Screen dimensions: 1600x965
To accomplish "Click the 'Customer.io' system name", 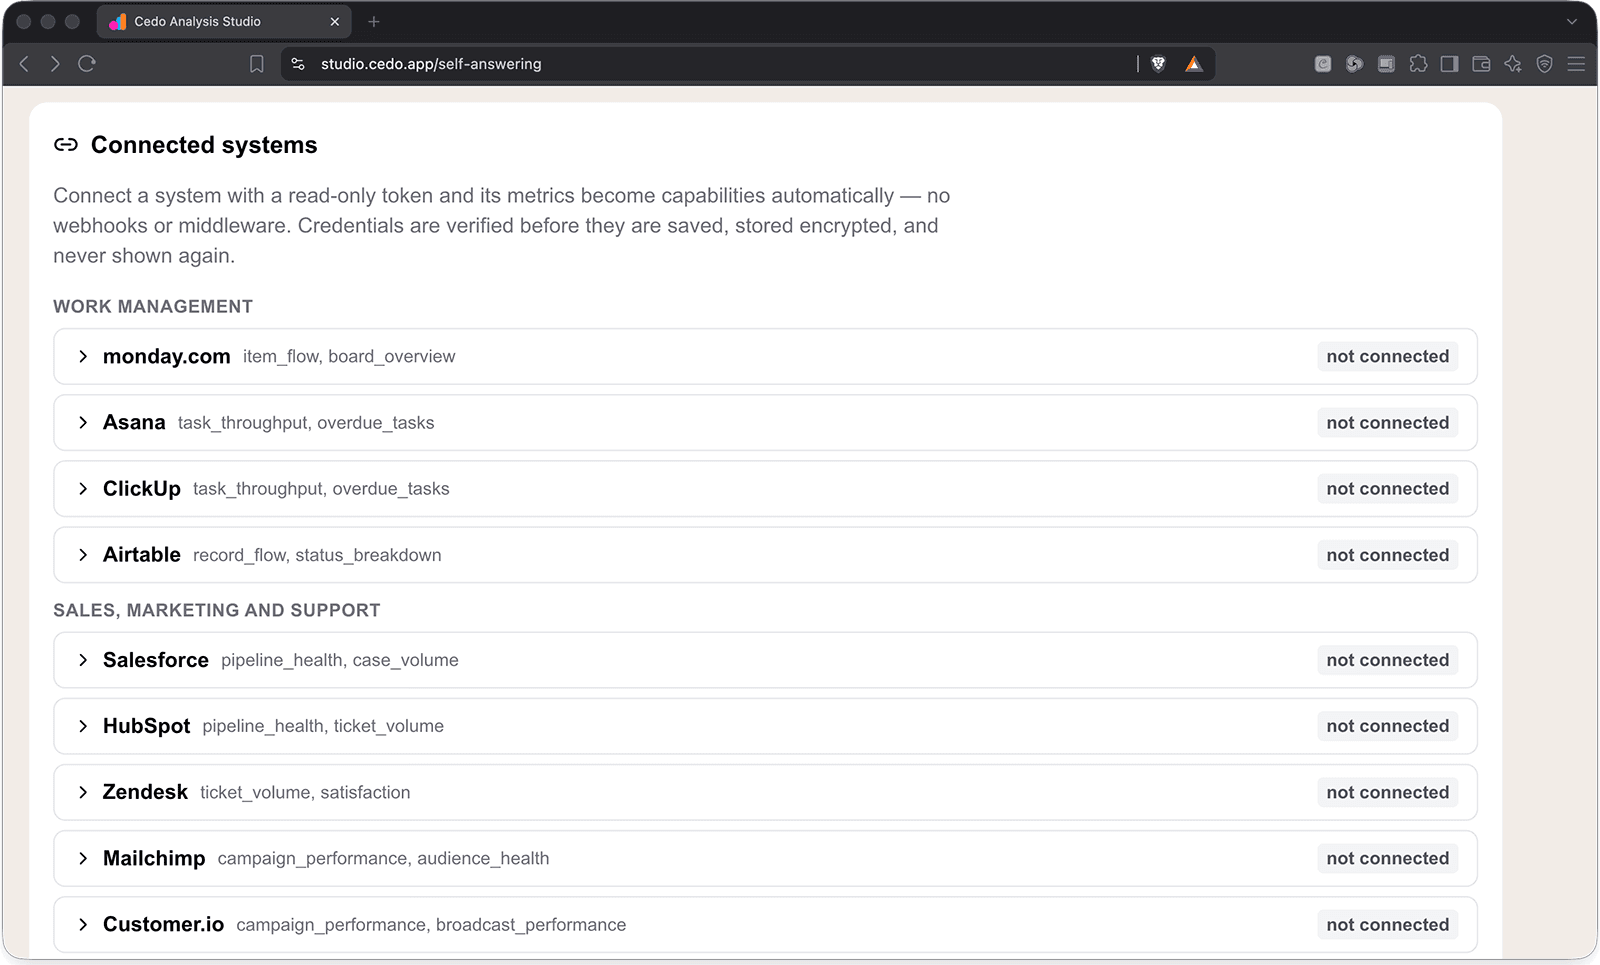I will [x=163, y=925].
